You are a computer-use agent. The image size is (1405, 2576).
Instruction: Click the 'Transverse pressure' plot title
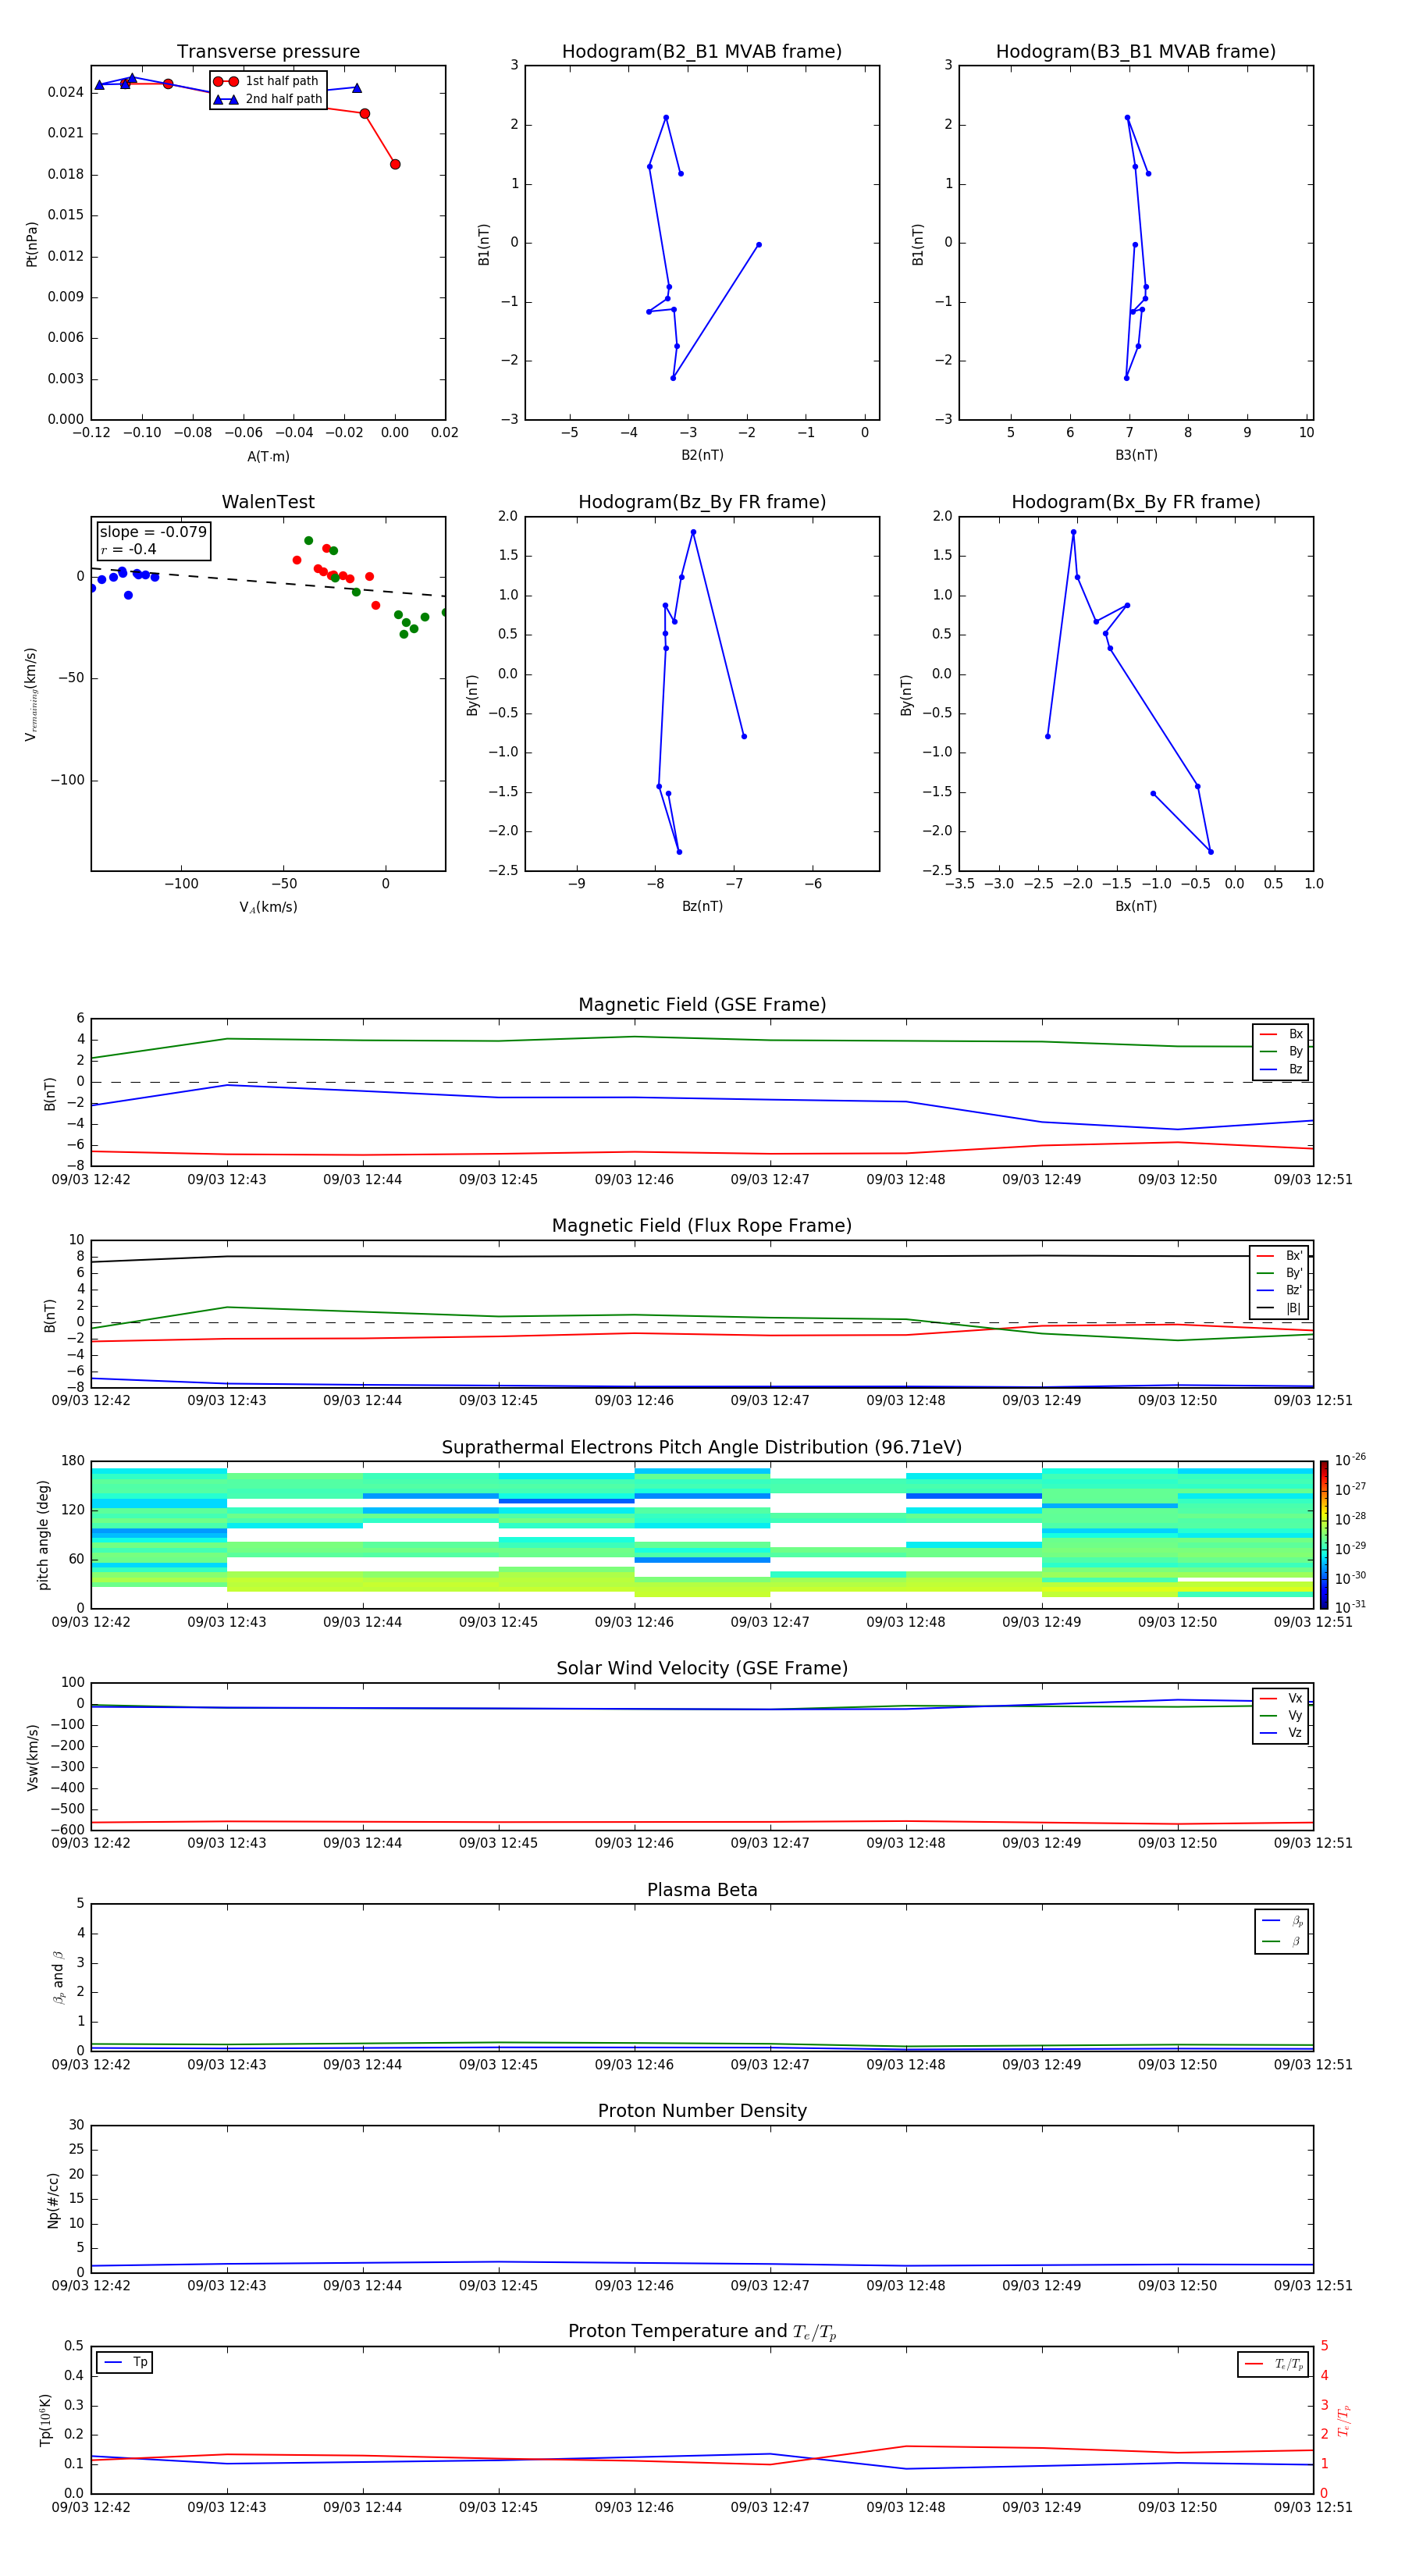pyautogui.click(x=268, y=52)
